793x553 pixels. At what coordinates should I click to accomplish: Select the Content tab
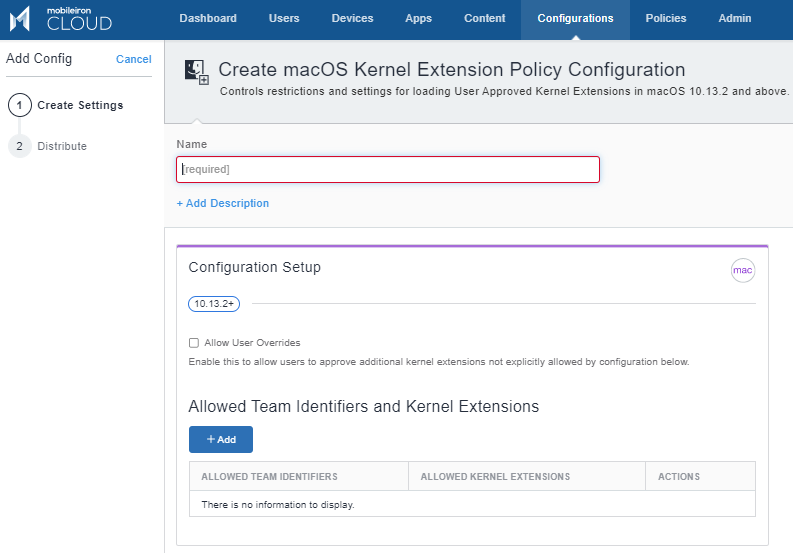point(484,18)
